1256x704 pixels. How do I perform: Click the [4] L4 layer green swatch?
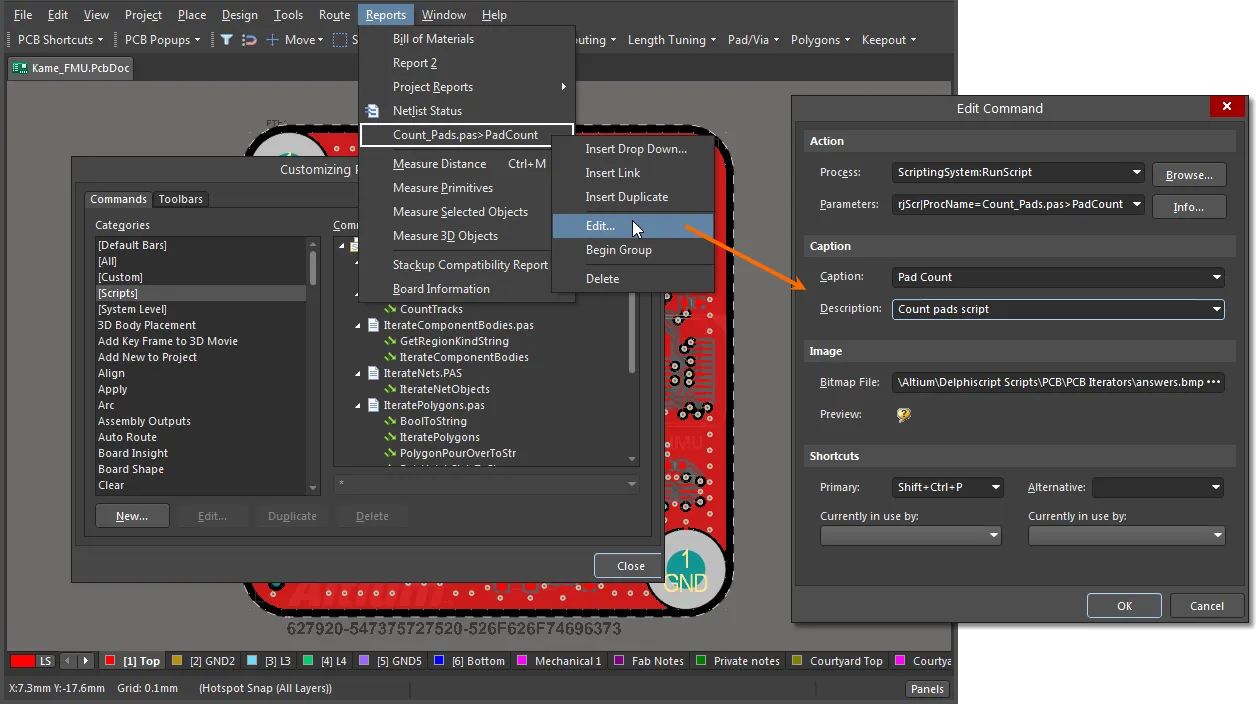(309, 661)
